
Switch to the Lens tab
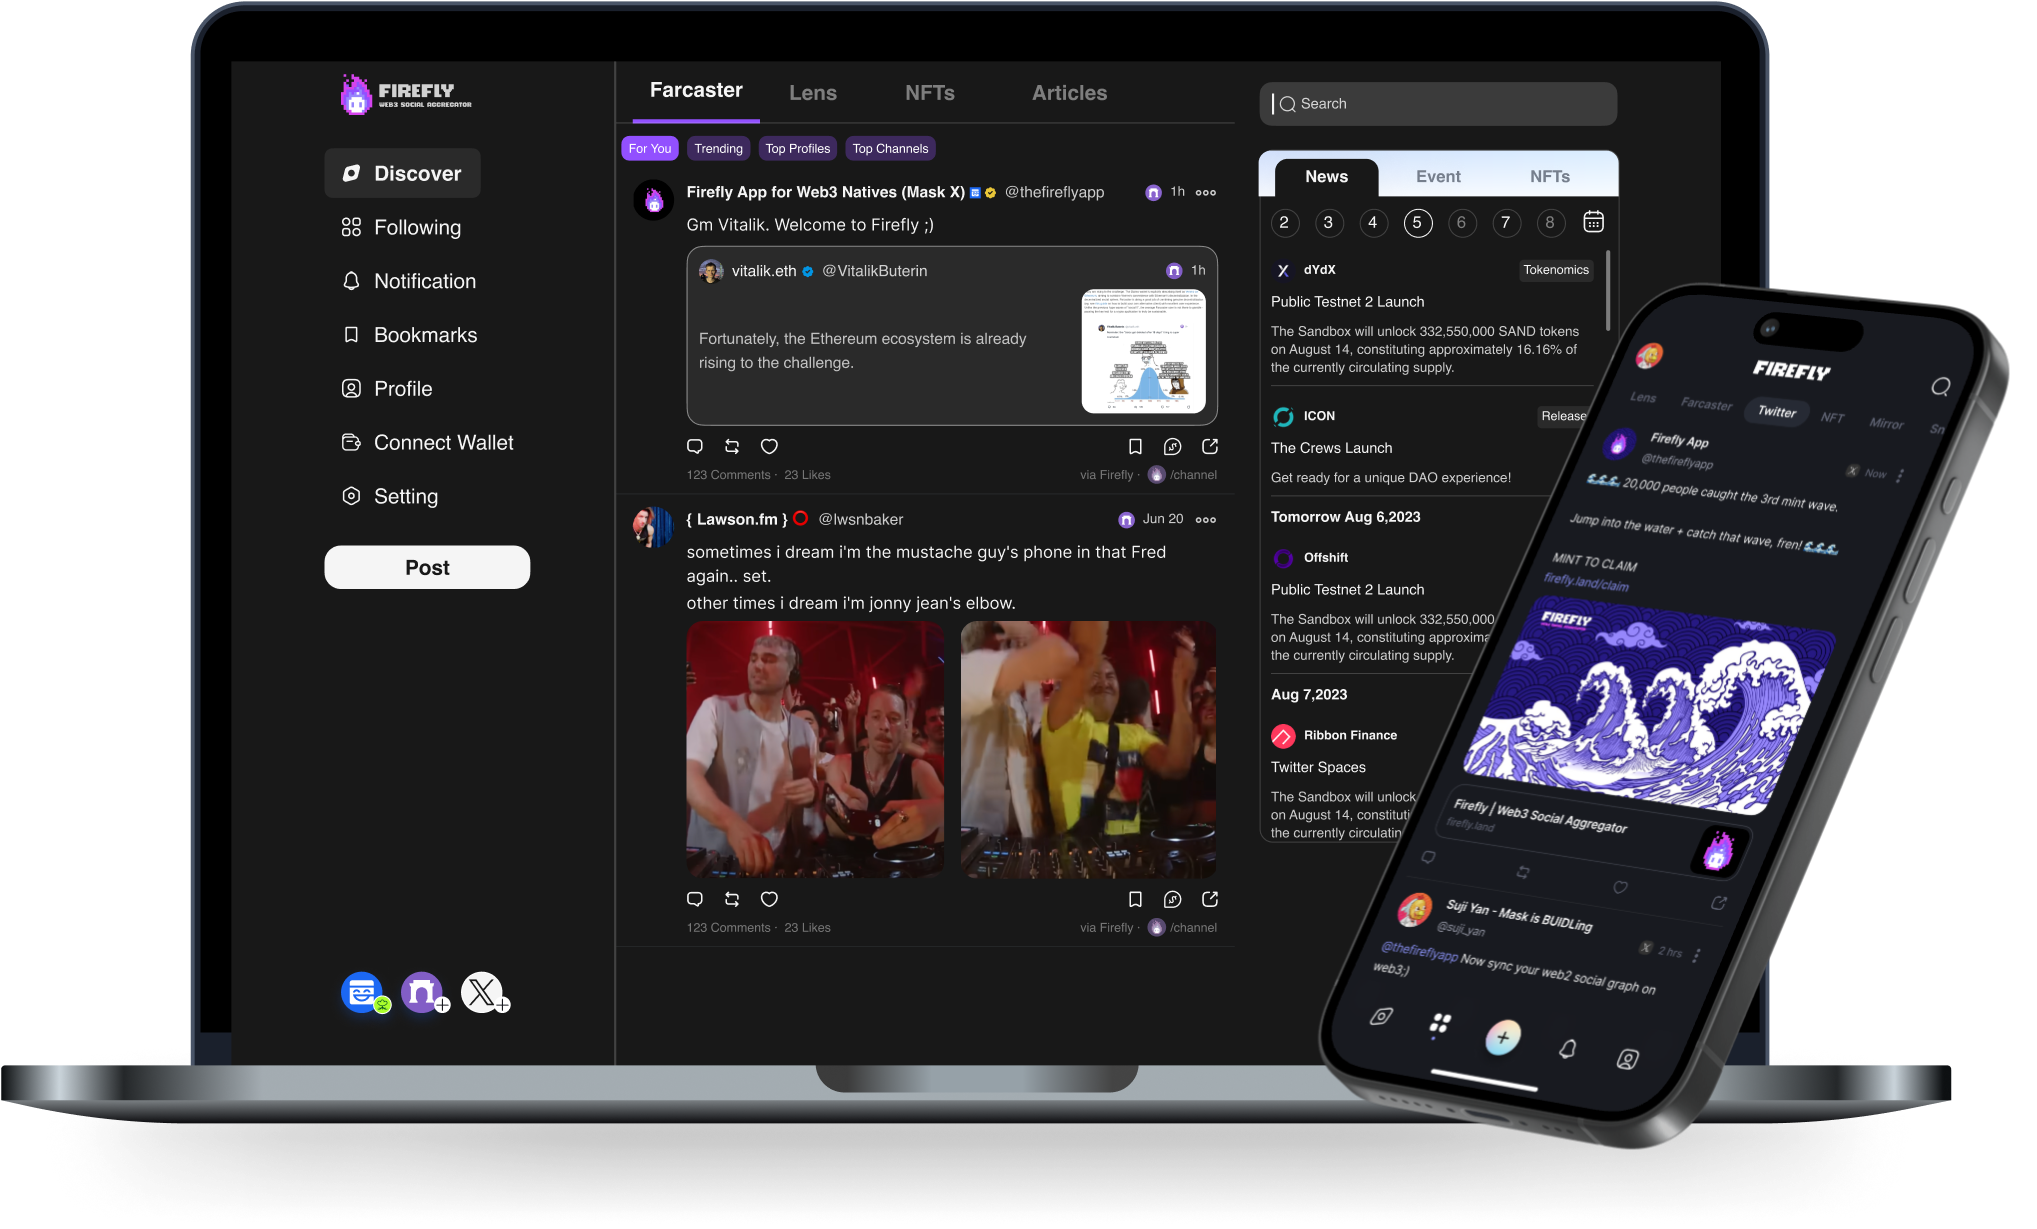812,93
